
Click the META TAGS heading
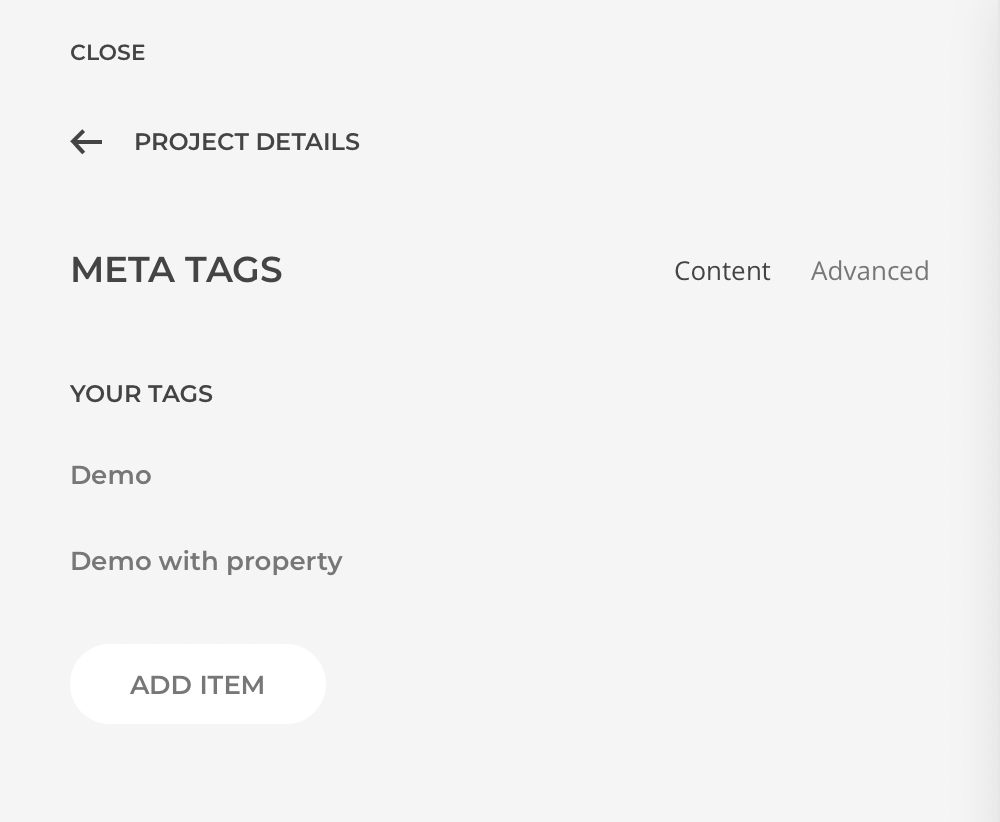tap(176, 270)
